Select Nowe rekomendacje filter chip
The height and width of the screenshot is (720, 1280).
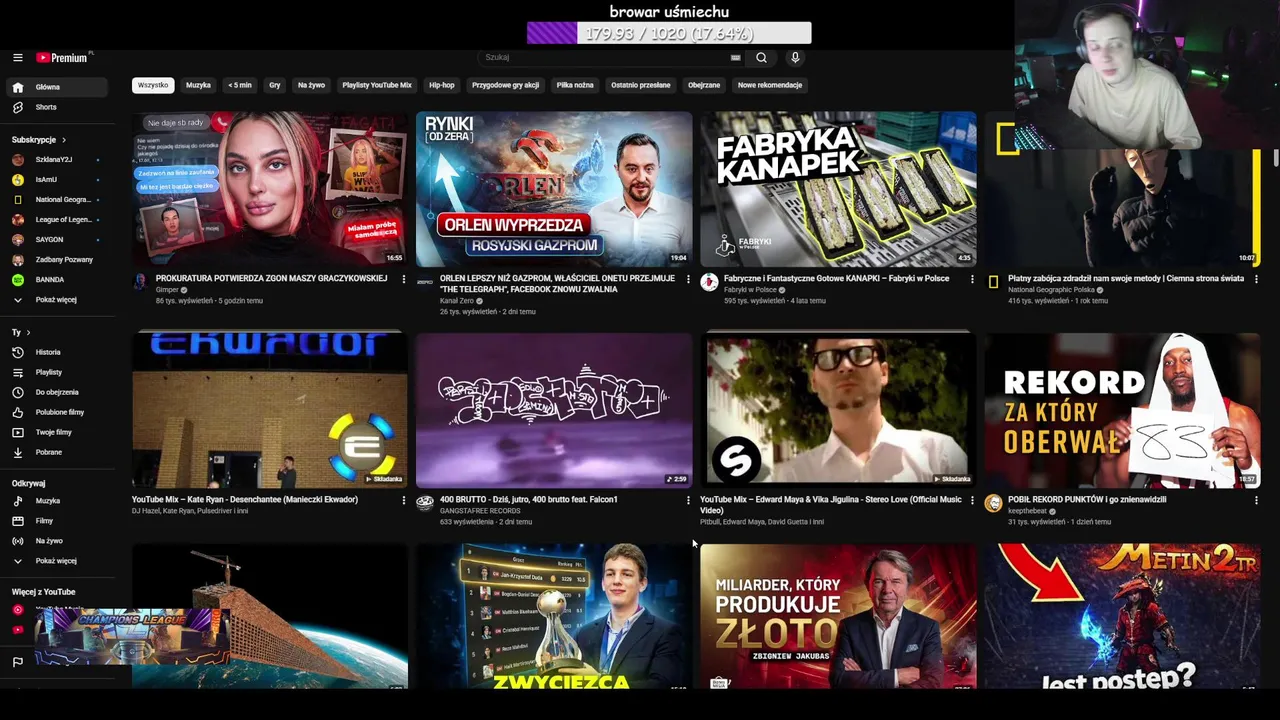pyautogui.click(x=770, y=85)
